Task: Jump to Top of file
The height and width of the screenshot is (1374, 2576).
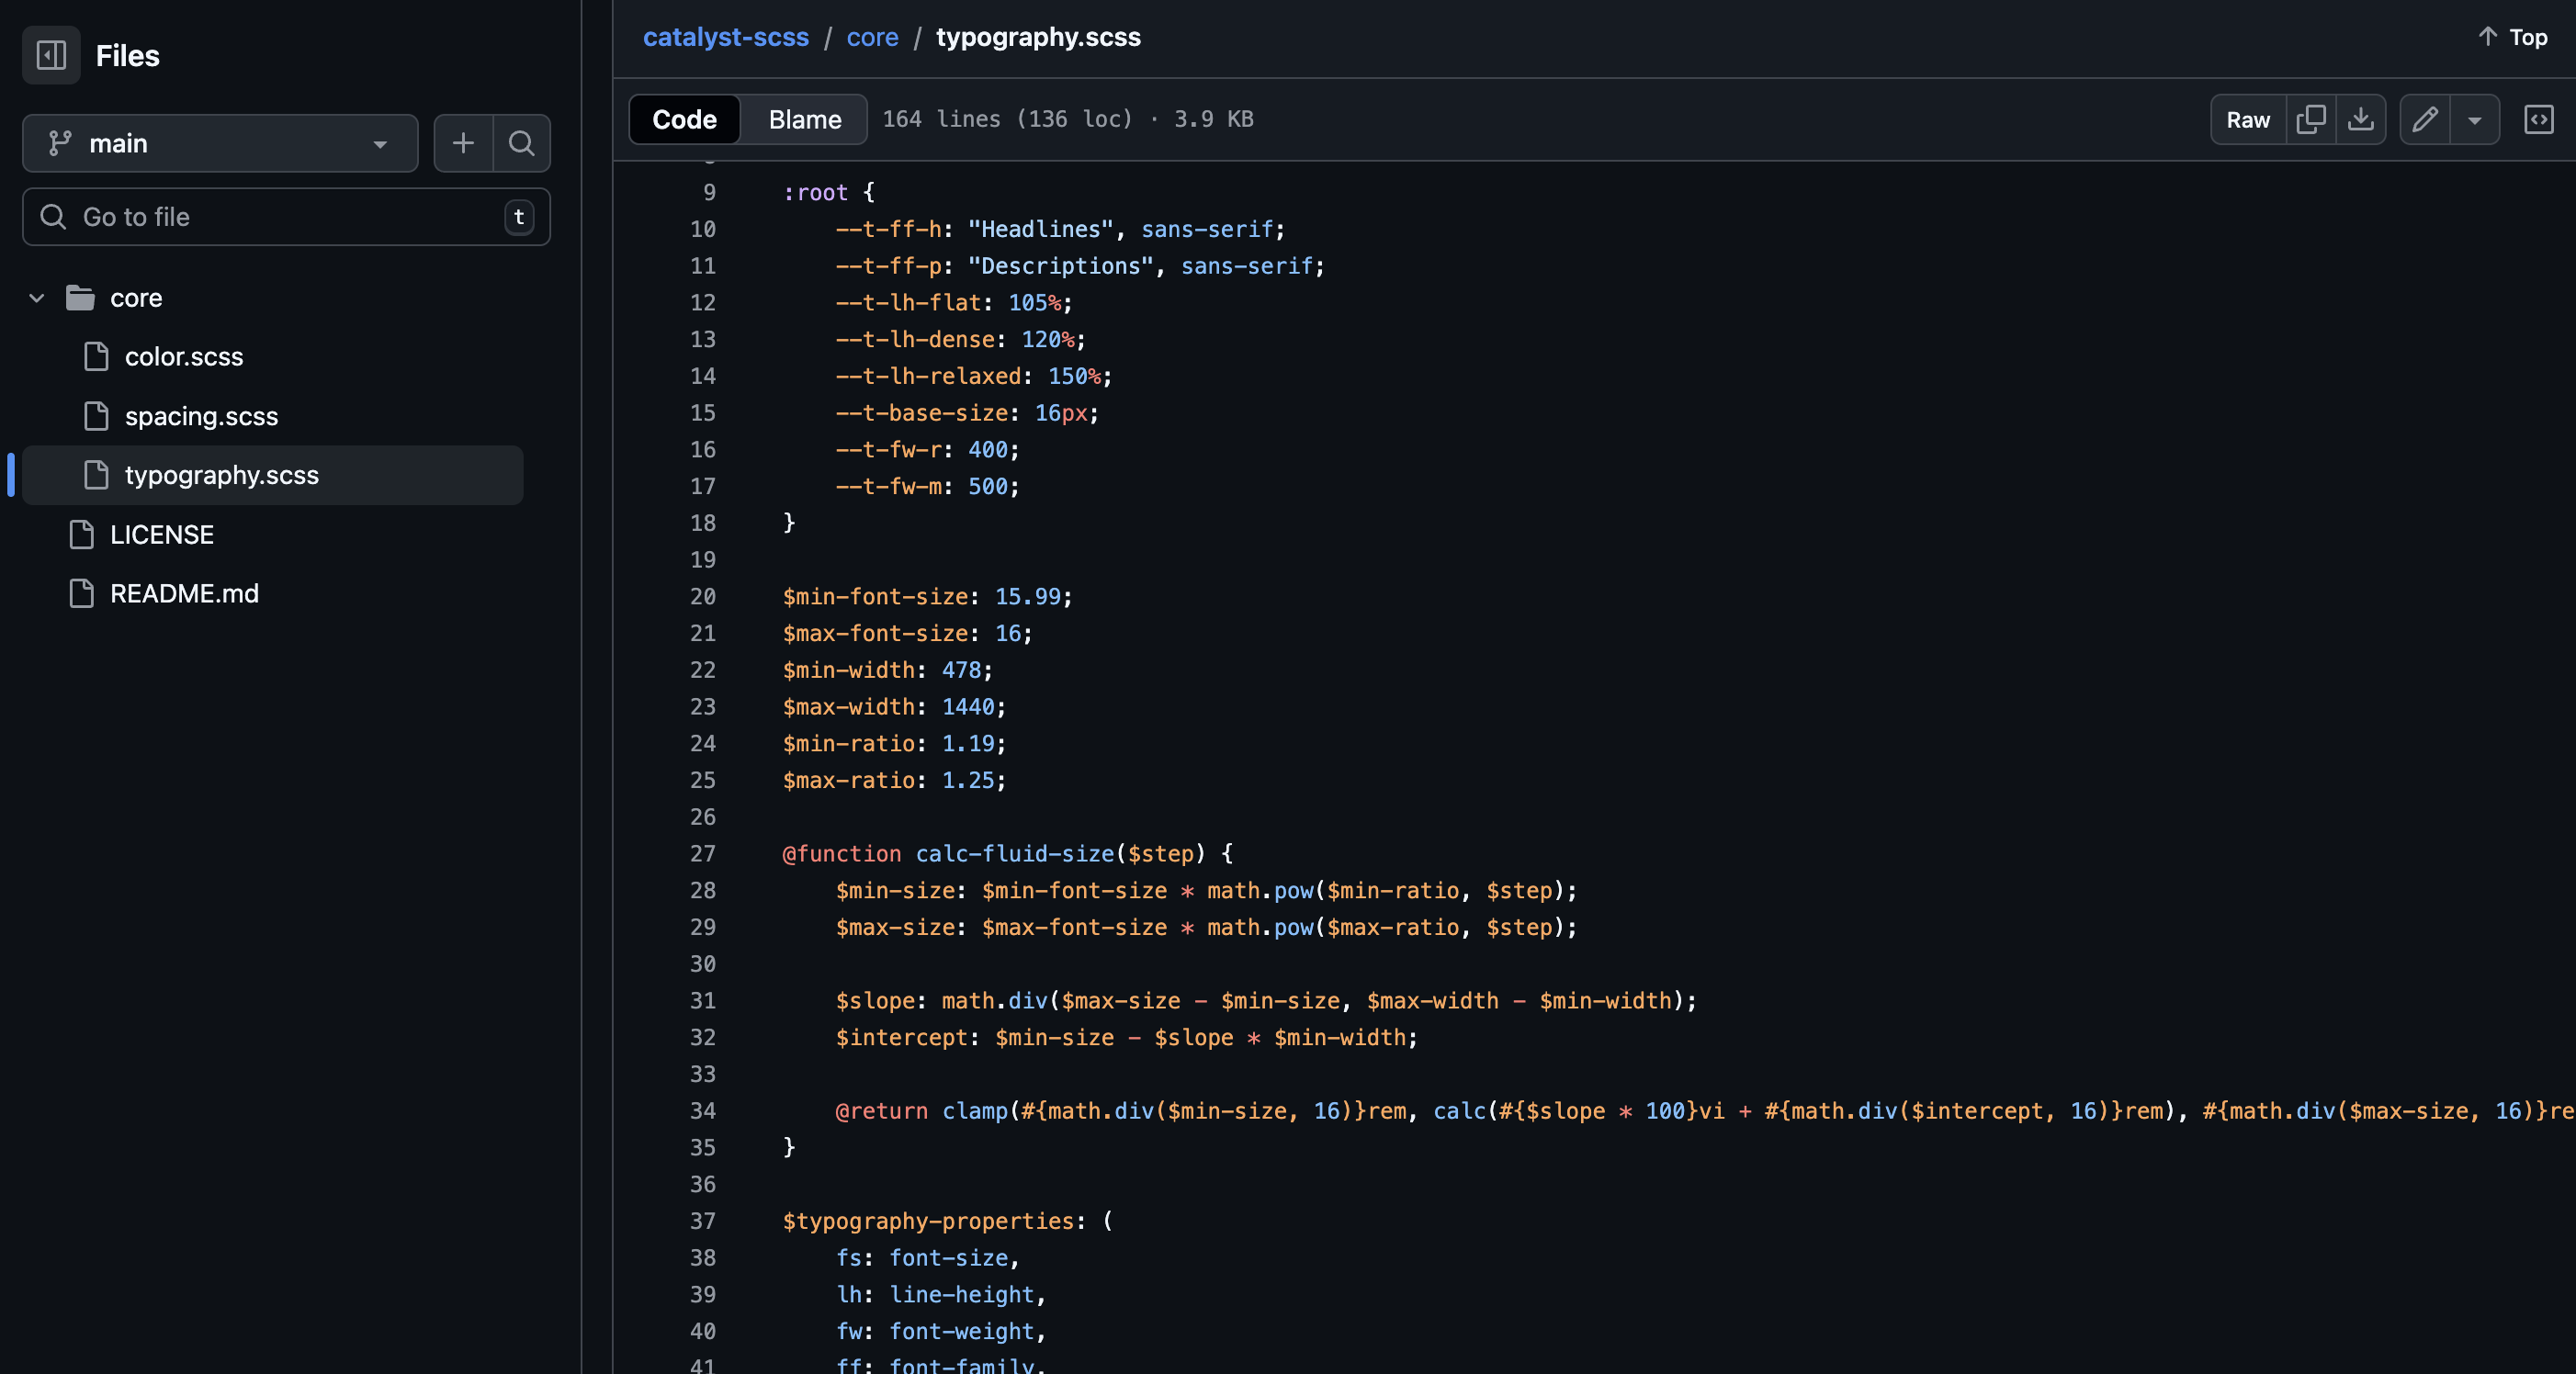Action: 2513,37
